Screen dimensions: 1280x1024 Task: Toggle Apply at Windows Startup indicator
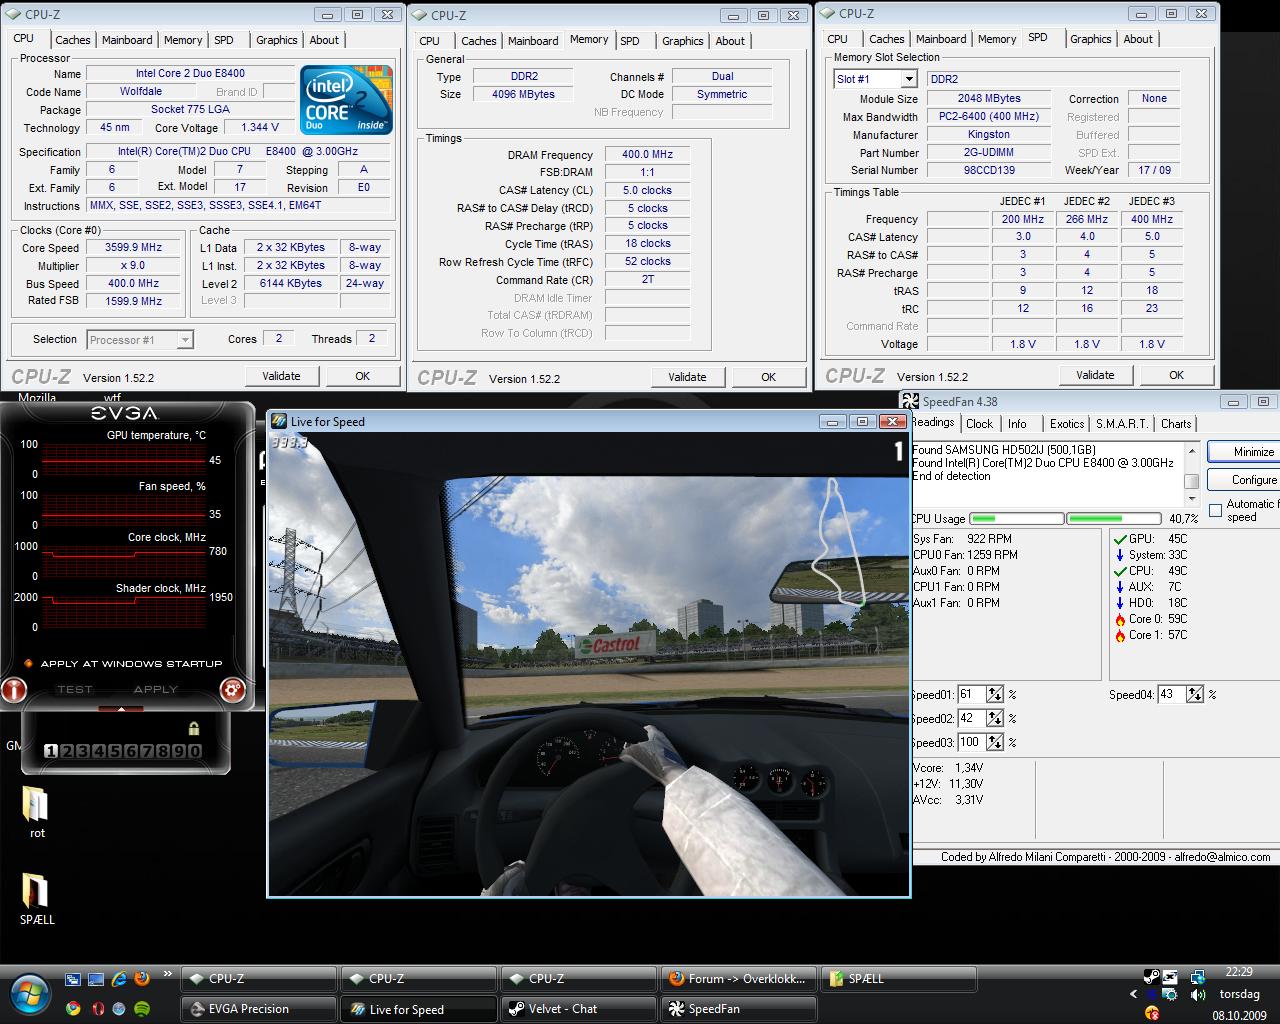point(28,663)
